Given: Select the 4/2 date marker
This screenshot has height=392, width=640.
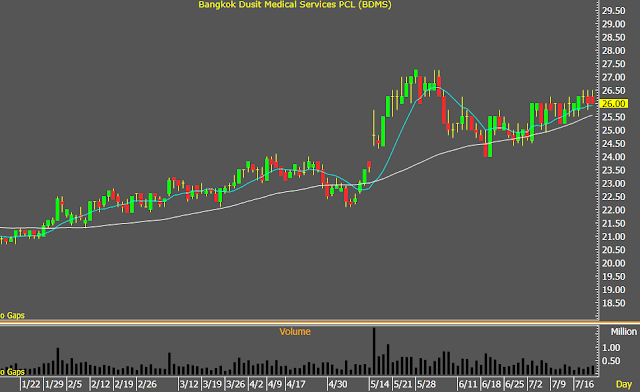Looking at the screenshot, I should click(x=256, y=384).
